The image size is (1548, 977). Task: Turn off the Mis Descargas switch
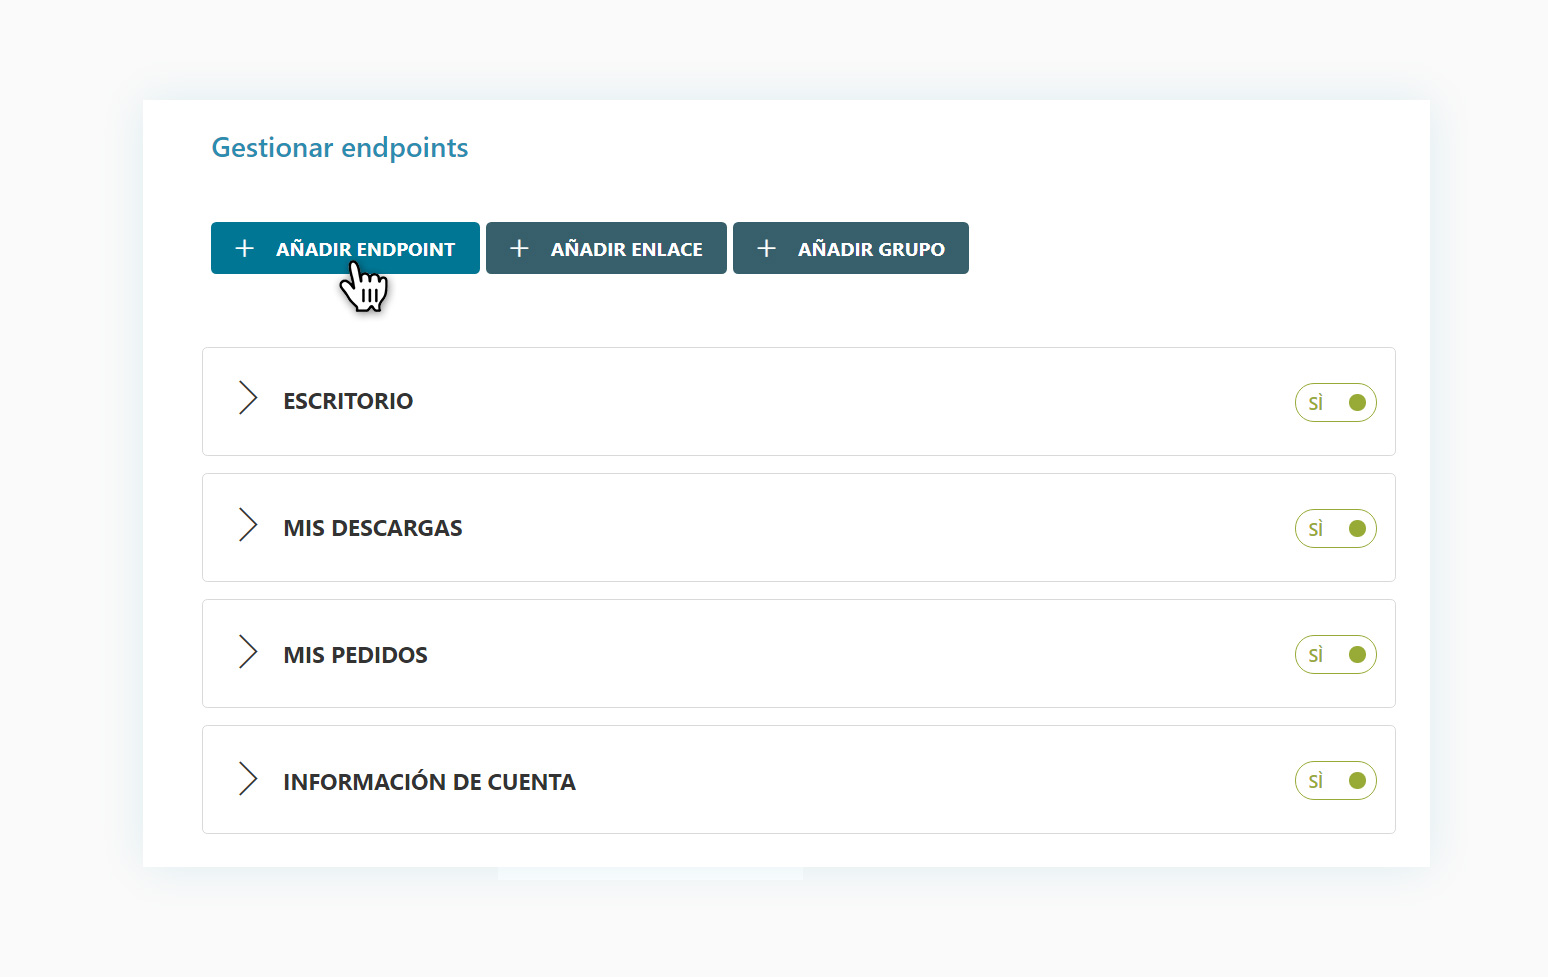(x=1335, y=529)
